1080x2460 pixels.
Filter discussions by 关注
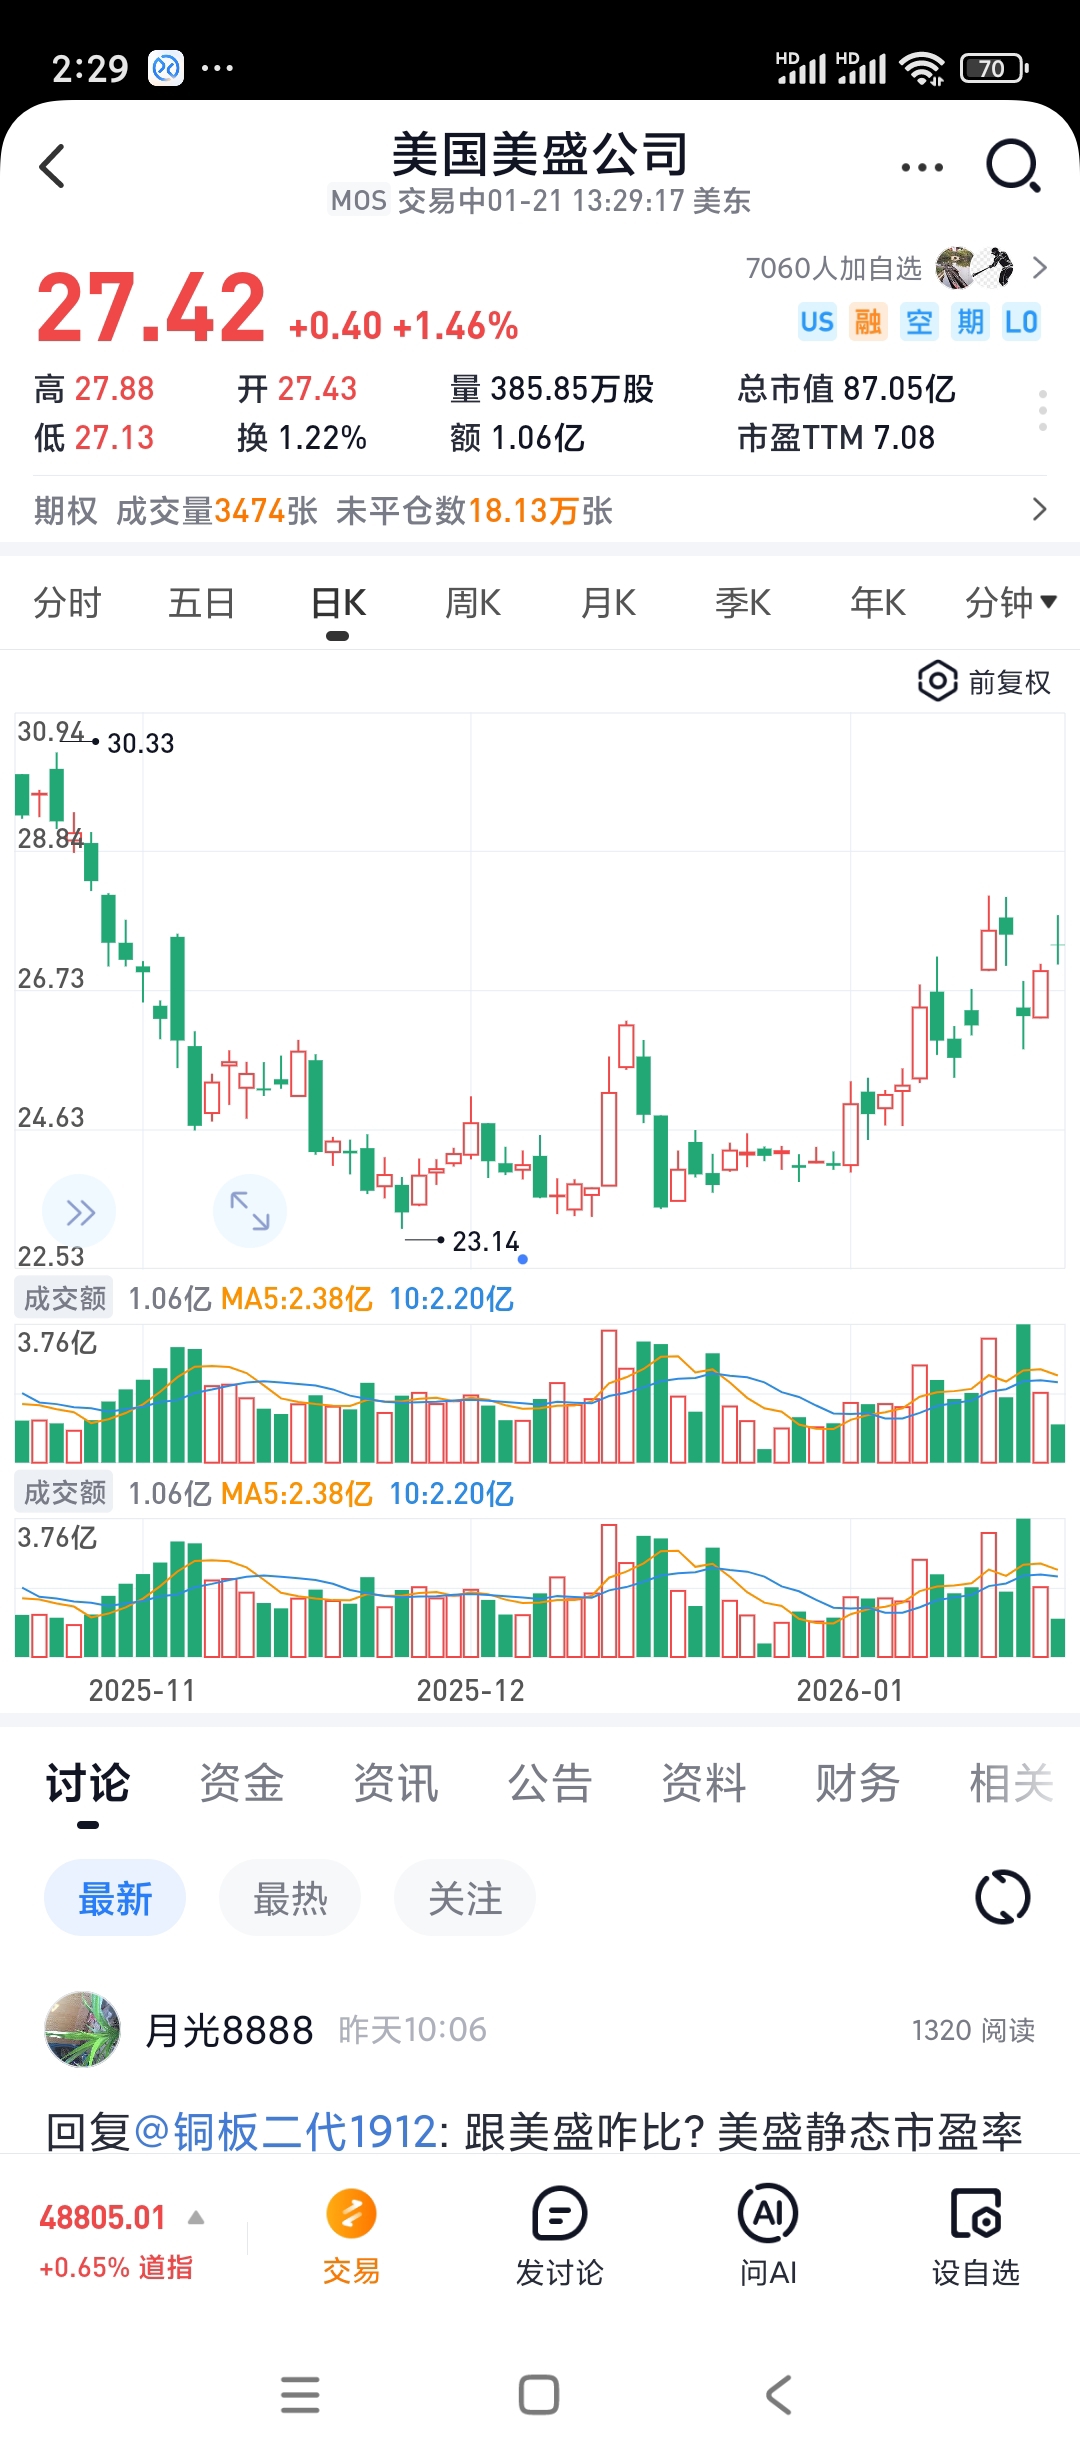pyautogui.click(x=465, y=1898)
